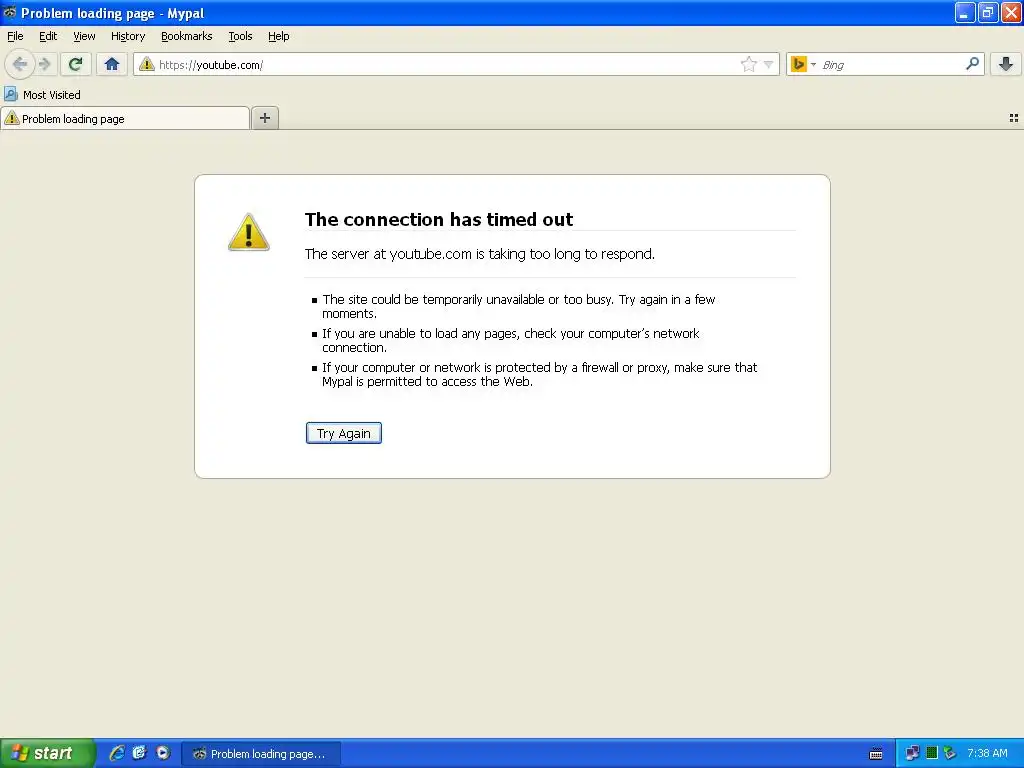Click the Mypal taskbar button
This screenshot has width=1024, height=768.
pos(261,754)
